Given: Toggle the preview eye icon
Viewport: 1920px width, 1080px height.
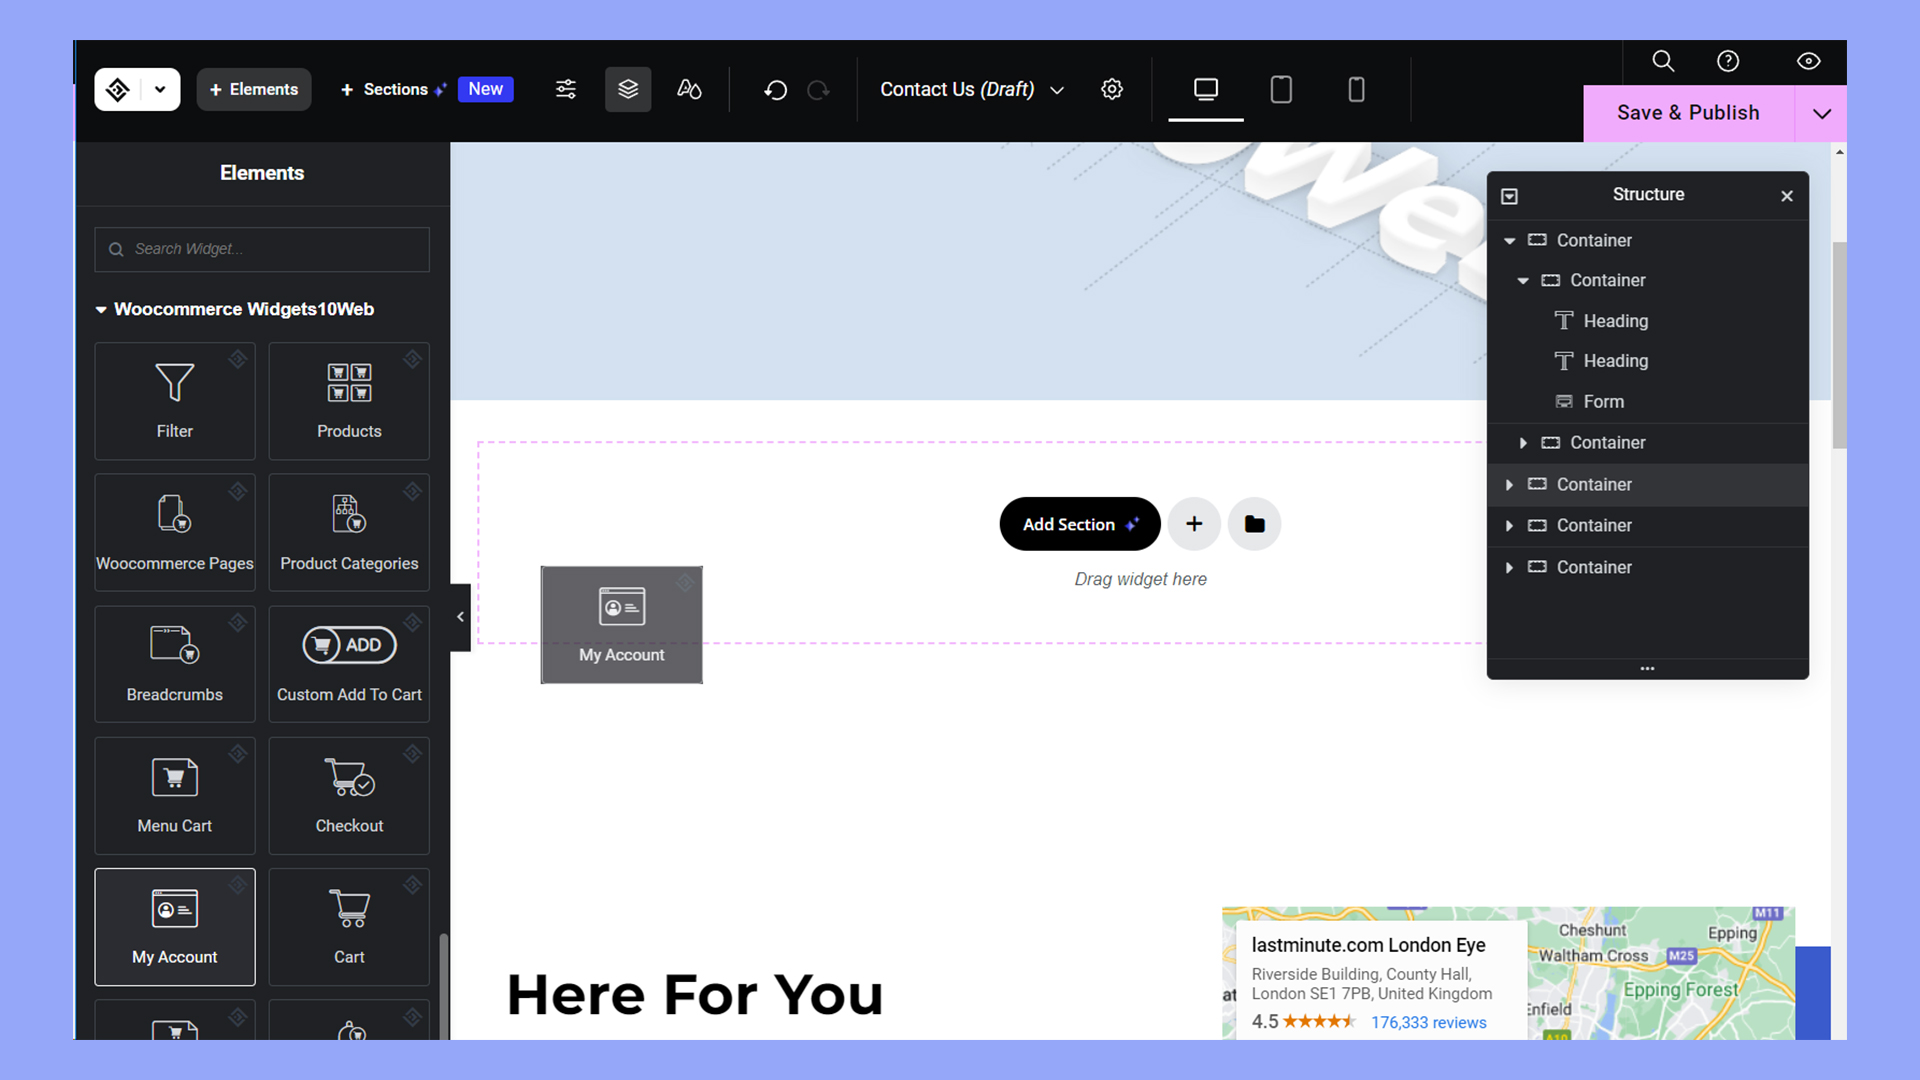Looking at the screenshot, I should (x=1808, y=61).
